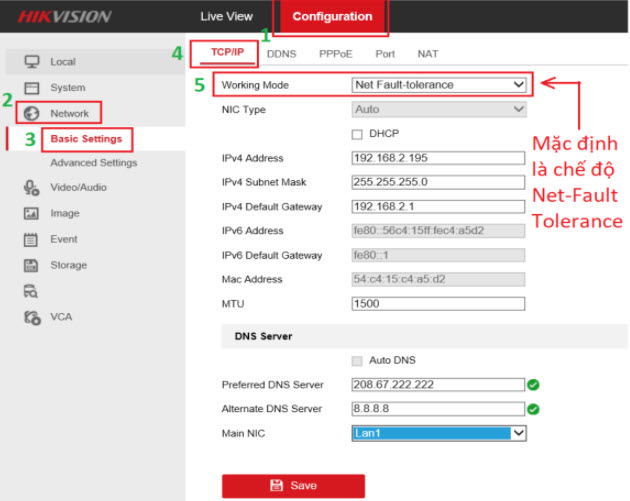Open Video/Audio settings icon
Image resolution: width=630 pixels, height=501 pixels.
[31, 188]
